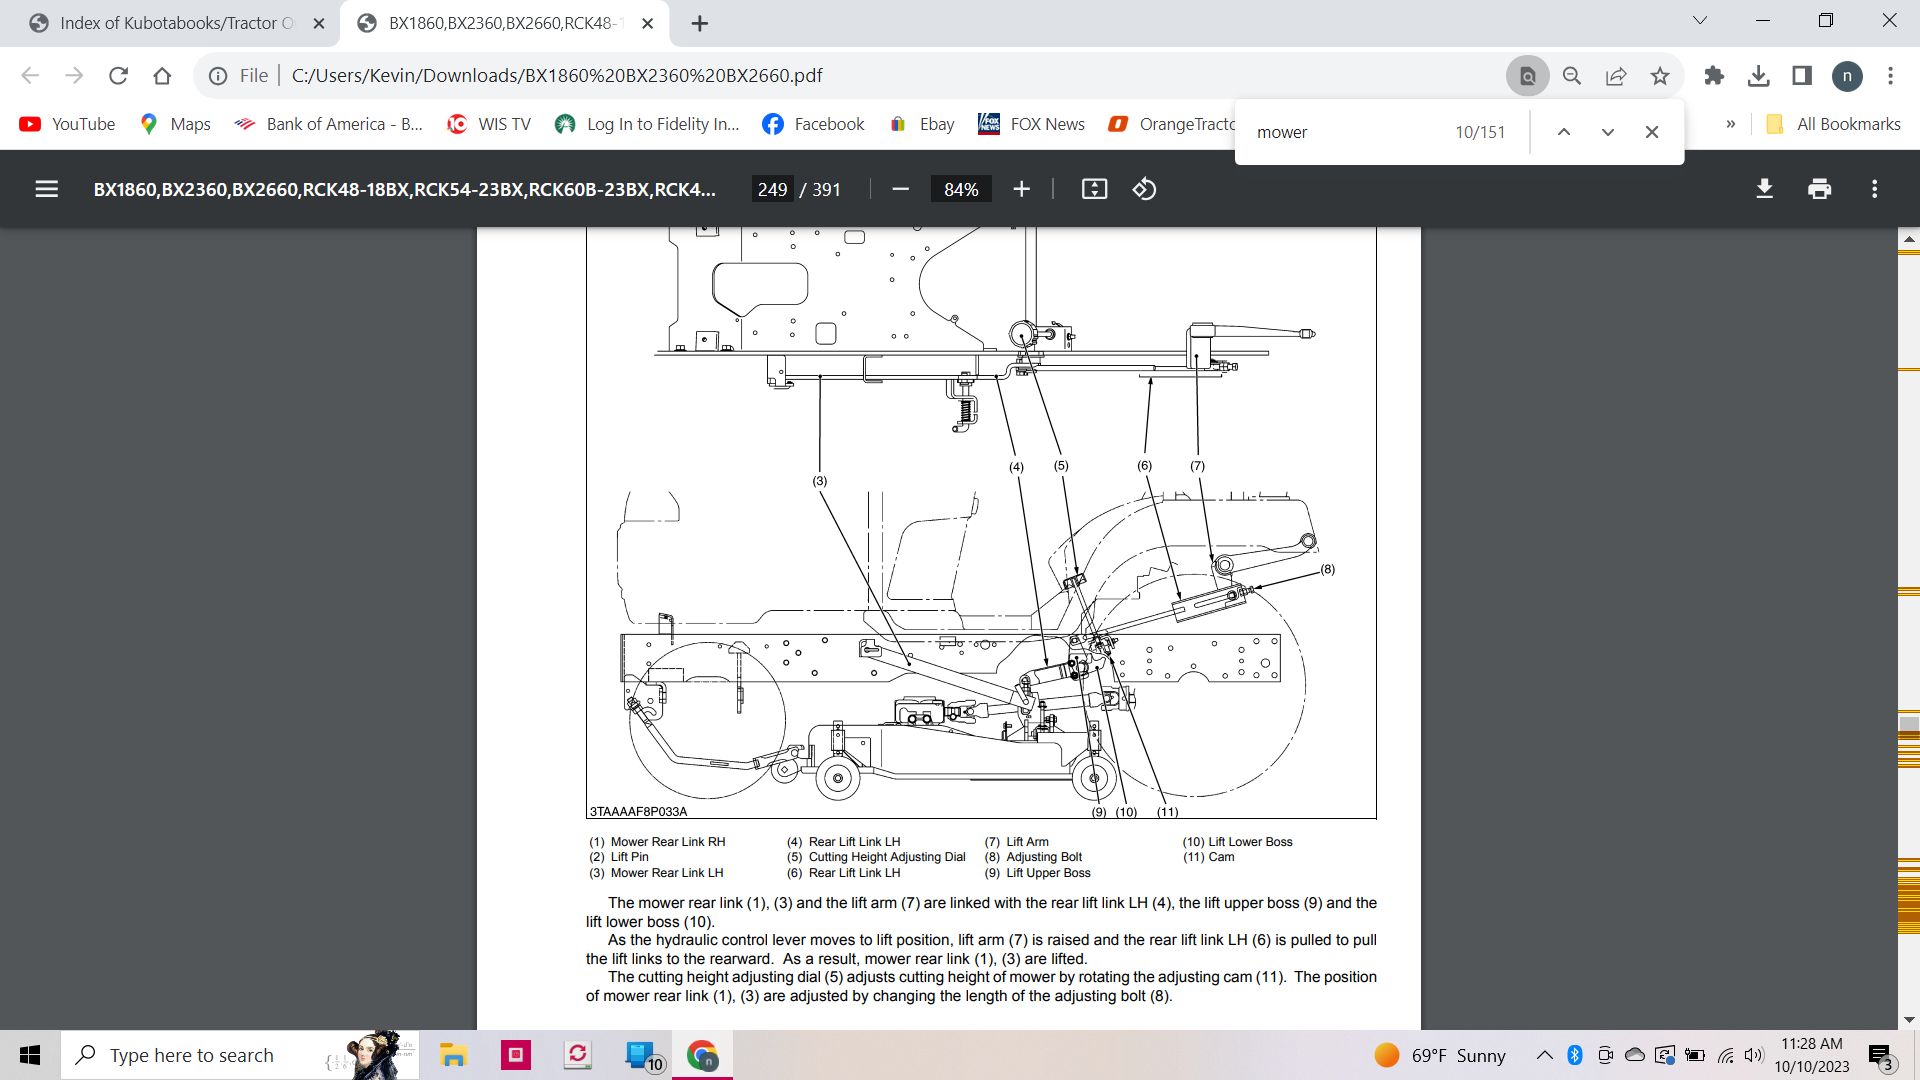1920x1080 pixels.
Task: Open Maps bookmark
Action: 175,124
